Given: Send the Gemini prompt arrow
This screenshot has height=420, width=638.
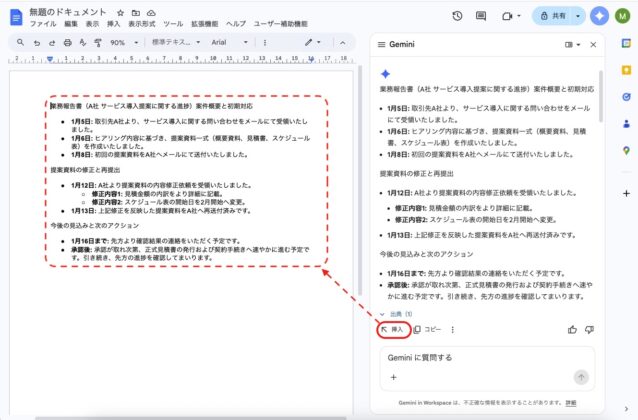Looking at the screenshot, I should point(581,377).
